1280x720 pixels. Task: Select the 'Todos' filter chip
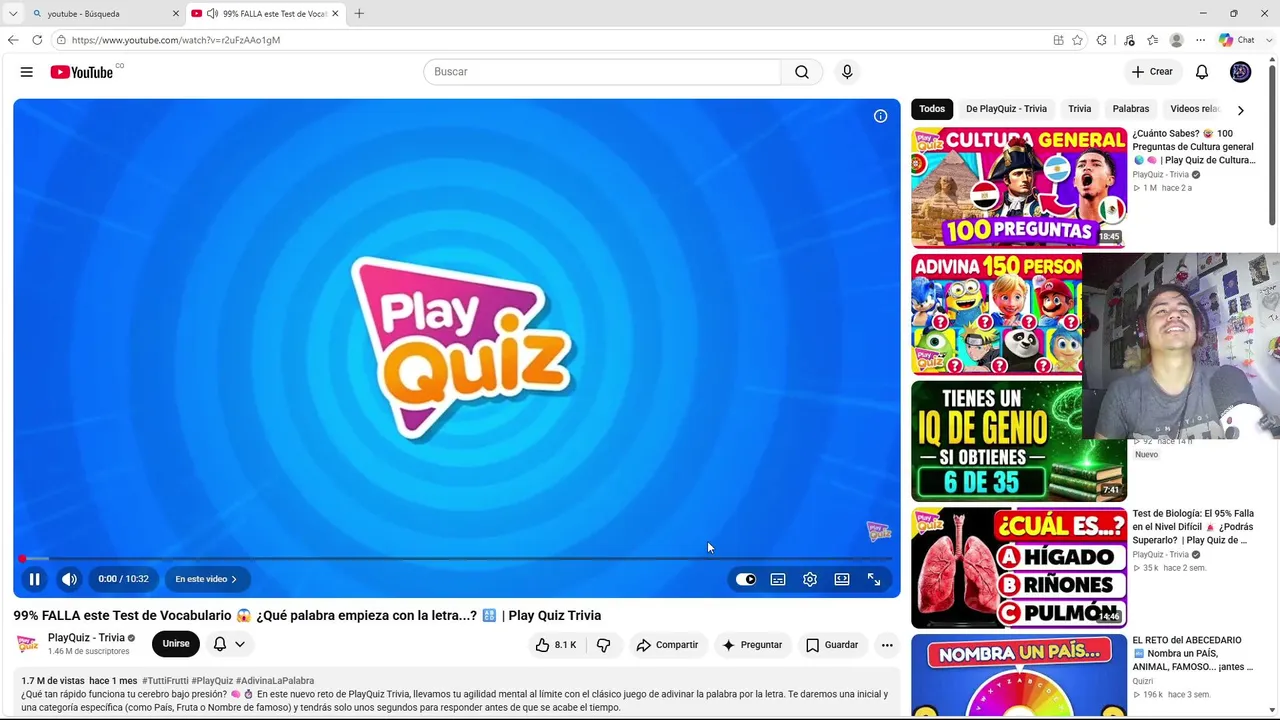tap(932, 109)
